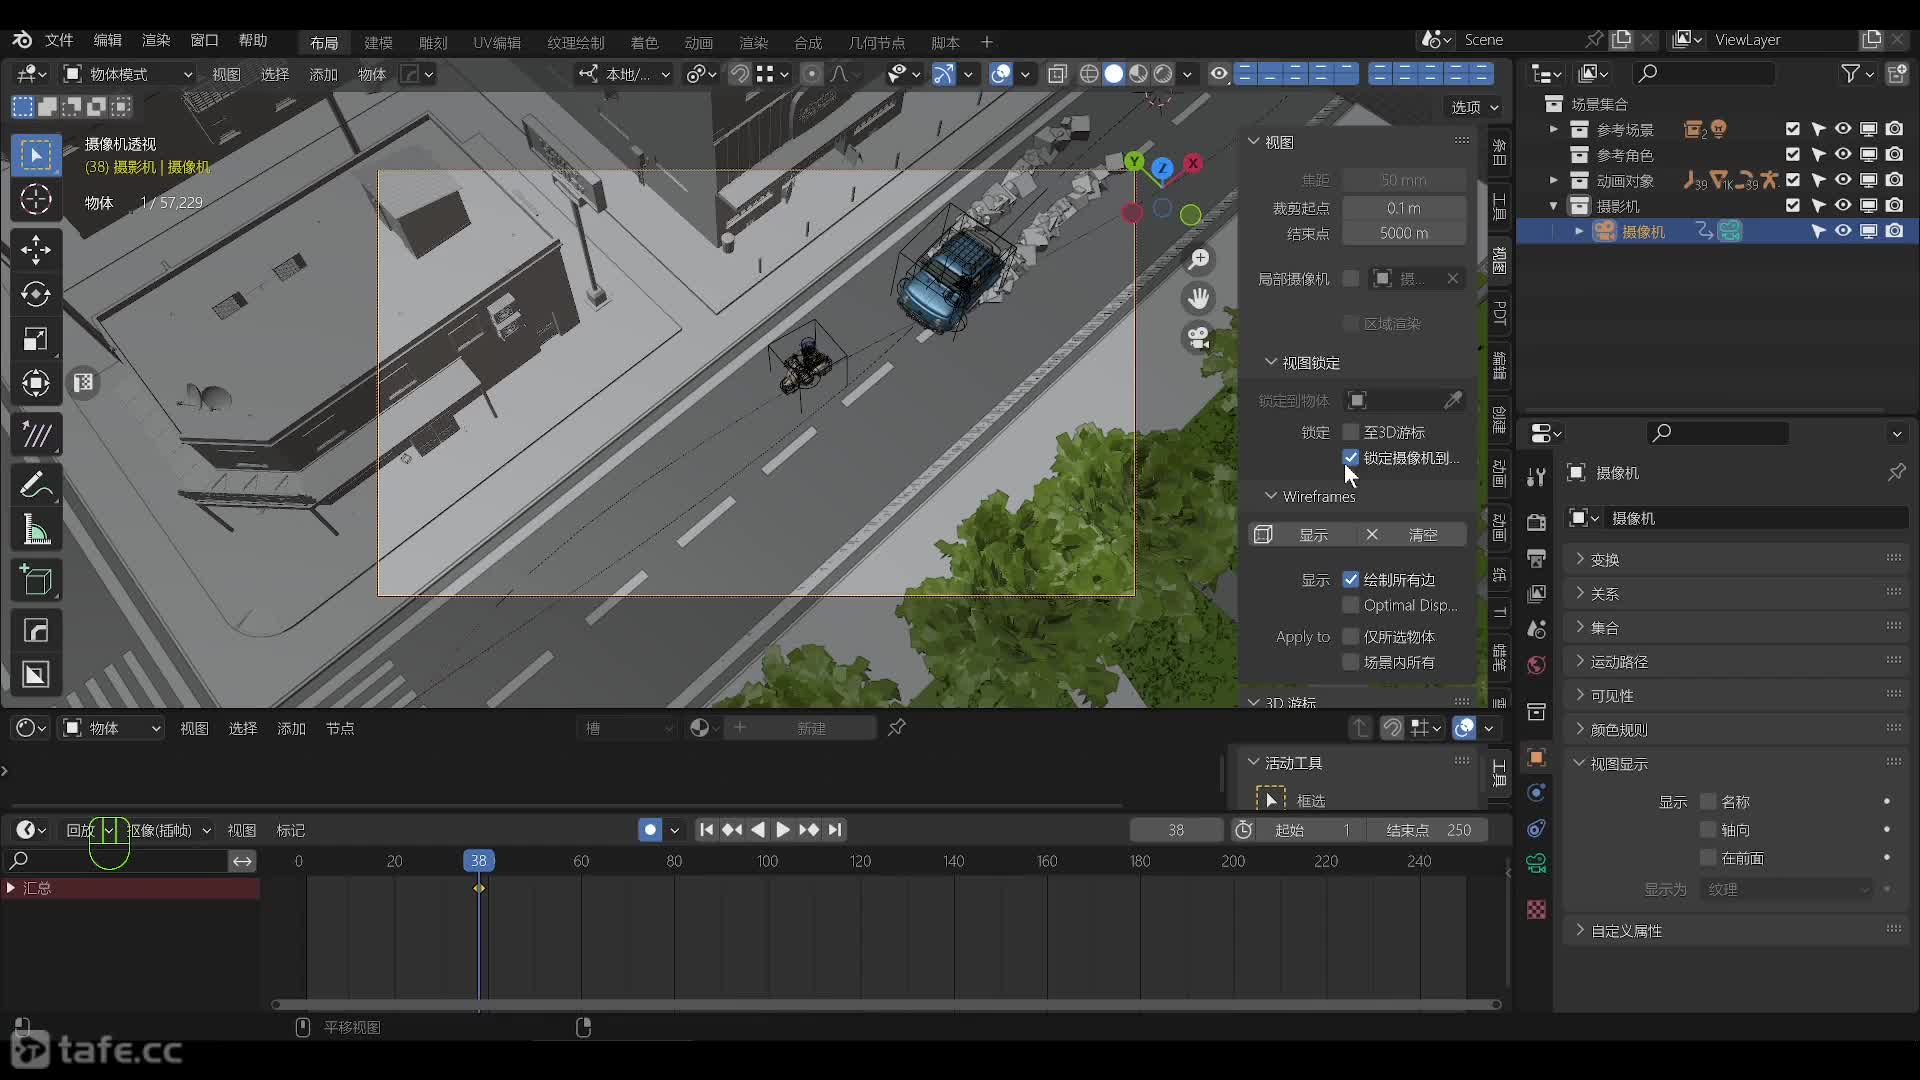This screenshot has width=1920, height=1080.
Task: Uncheck Lock Camera to View
Action: point(1351,457)
